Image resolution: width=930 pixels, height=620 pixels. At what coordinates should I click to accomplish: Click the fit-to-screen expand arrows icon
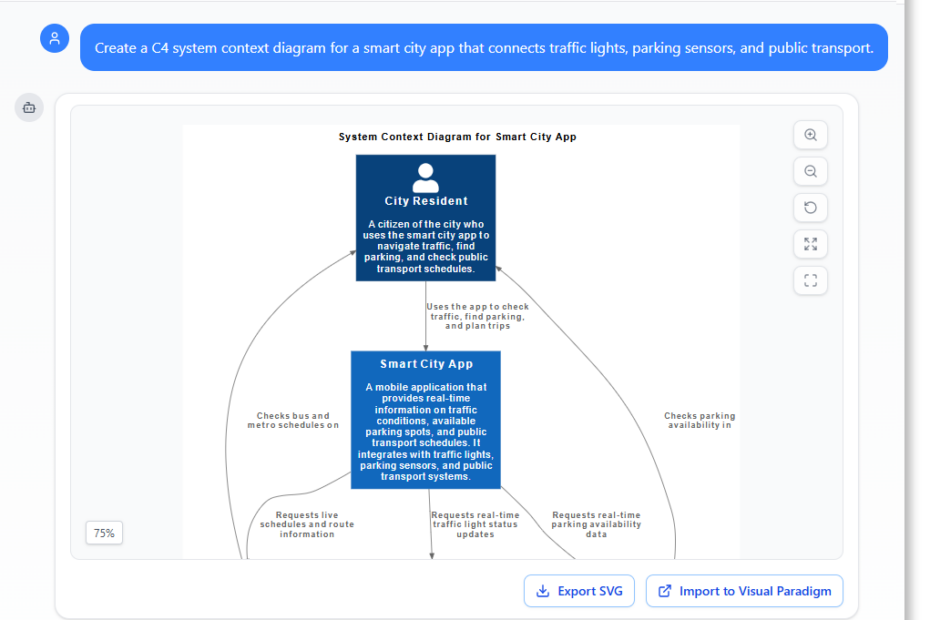pyautogui.click(x=810, y=244)
